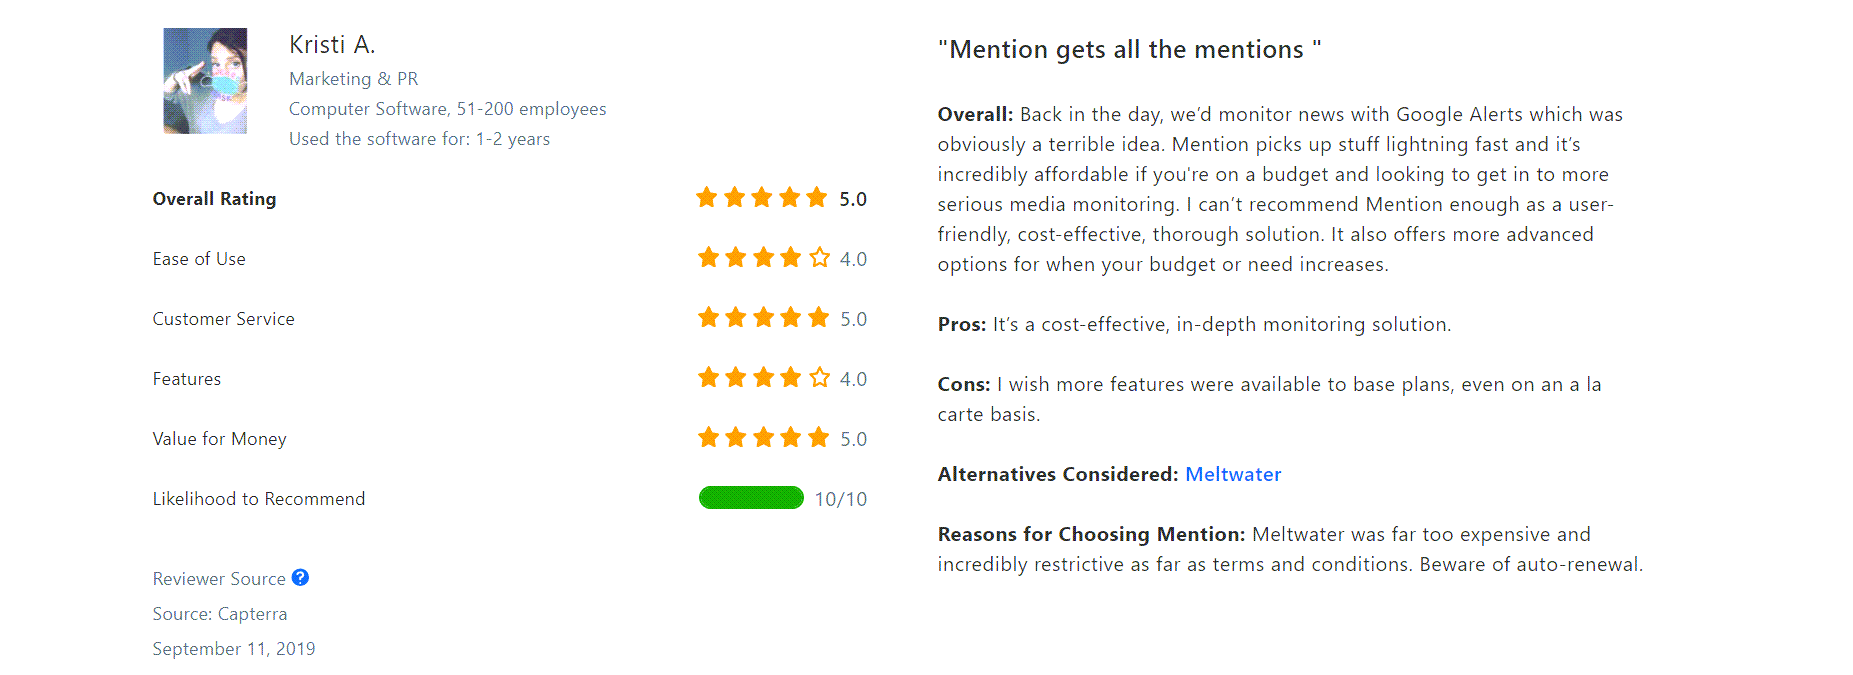Click the Customer Service star rating
Screen dimensions: 1853x675
tap(764, 318)
